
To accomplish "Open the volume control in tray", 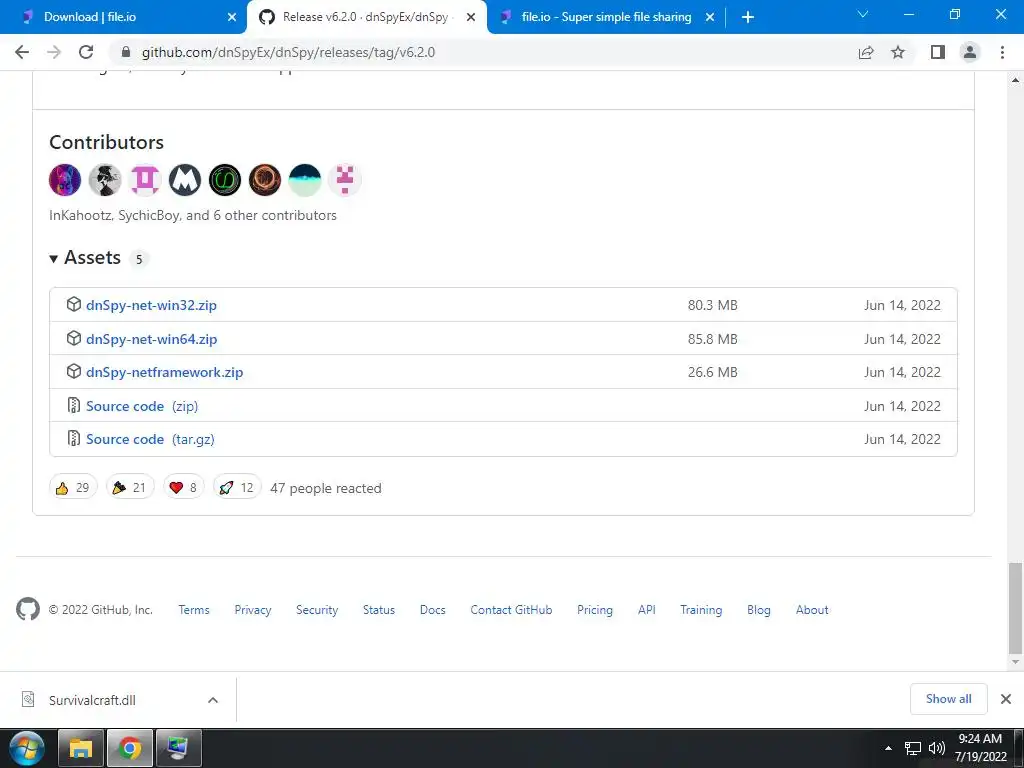I will pos(936,748).
